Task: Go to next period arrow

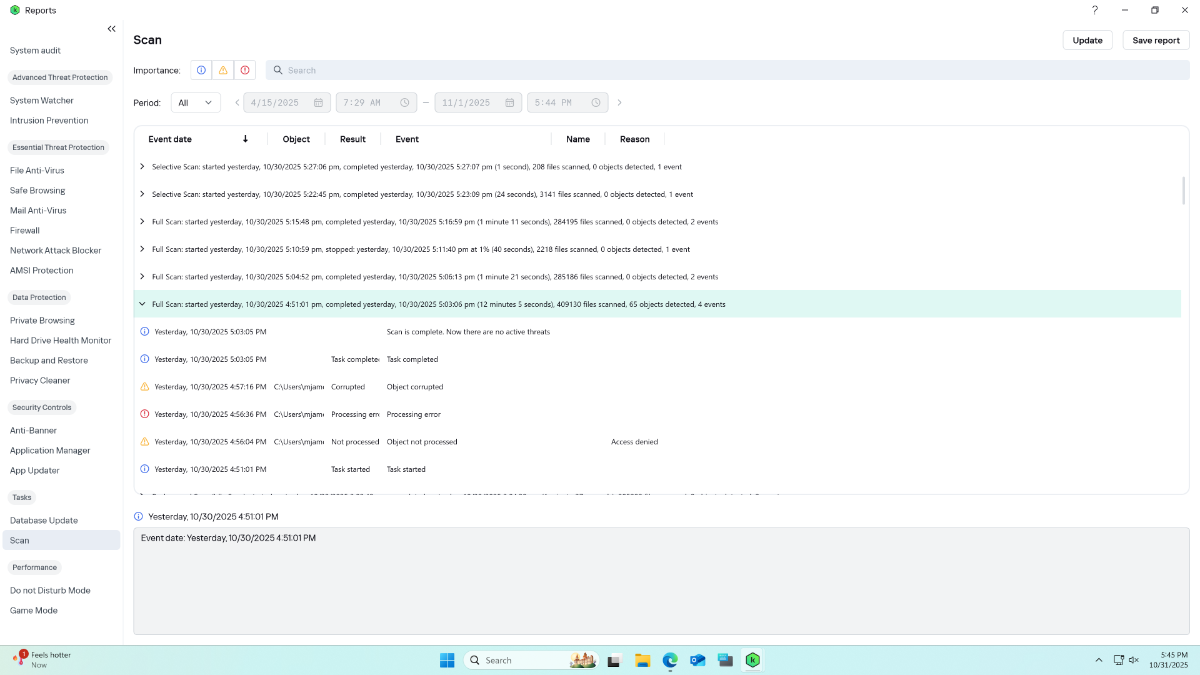Action: 619,102
